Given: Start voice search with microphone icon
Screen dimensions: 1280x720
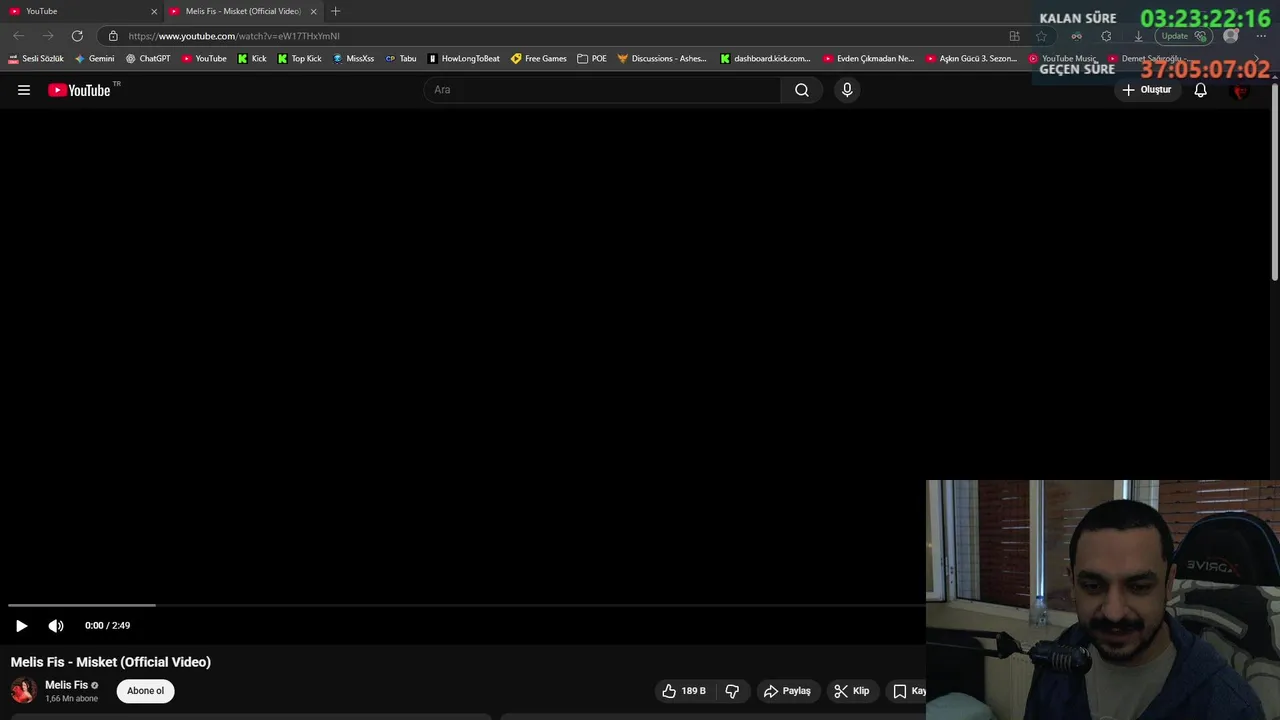Looking at the screenshot, I should (847, 90).
